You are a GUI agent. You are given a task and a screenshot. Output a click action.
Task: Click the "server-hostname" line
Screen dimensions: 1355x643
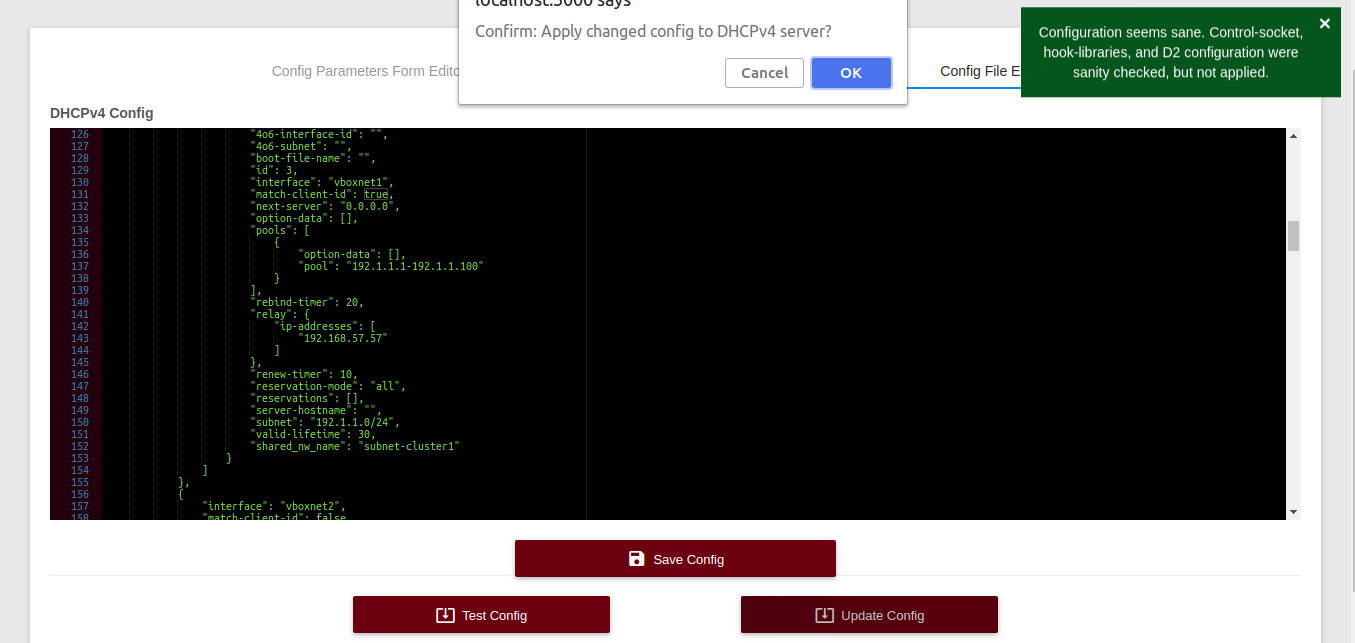tap(316, 410)
